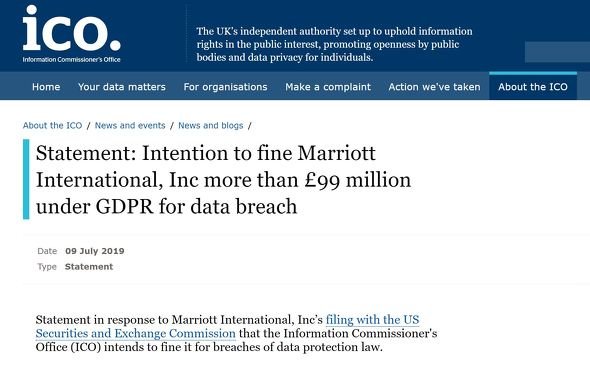Click the ICO logo in the header
This screenshot has width=590, height=365.
coord(71,33)
